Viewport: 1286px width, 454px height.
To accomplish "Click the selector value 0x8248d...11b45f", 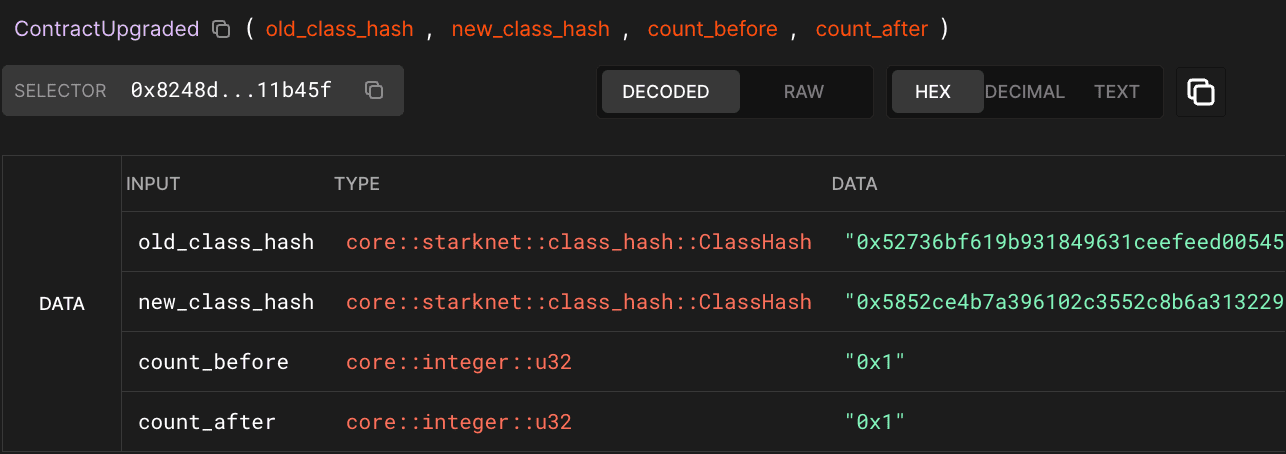I will tap(231, 91).
